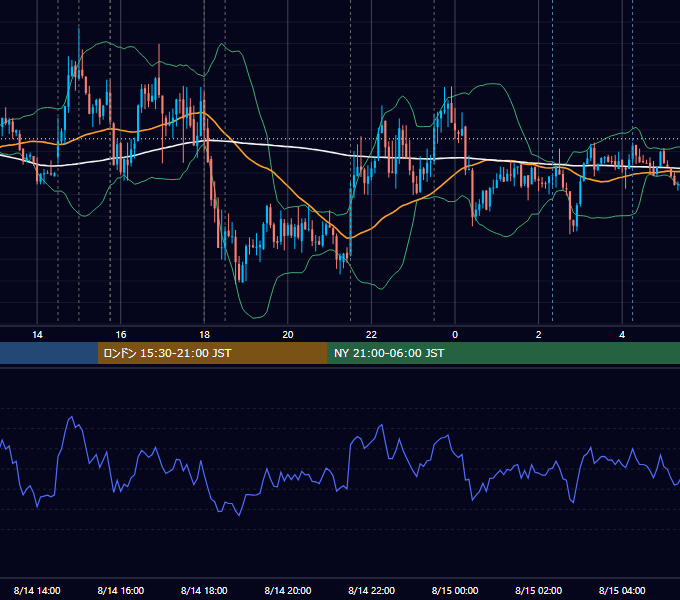Screen dimensions: 680x600
Task: Click the 8/14 14:00 time label
Action: [x=37, y=590]
